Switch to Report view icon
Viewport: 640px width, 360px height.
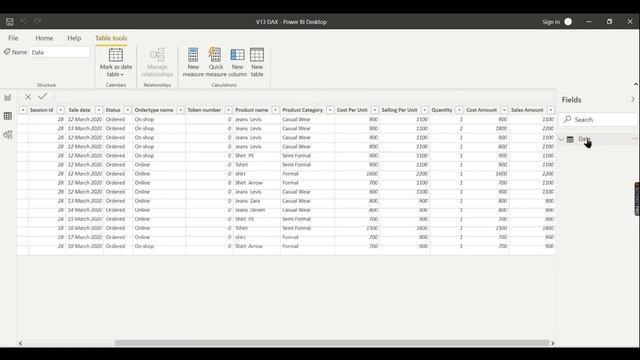coord(8,98)
